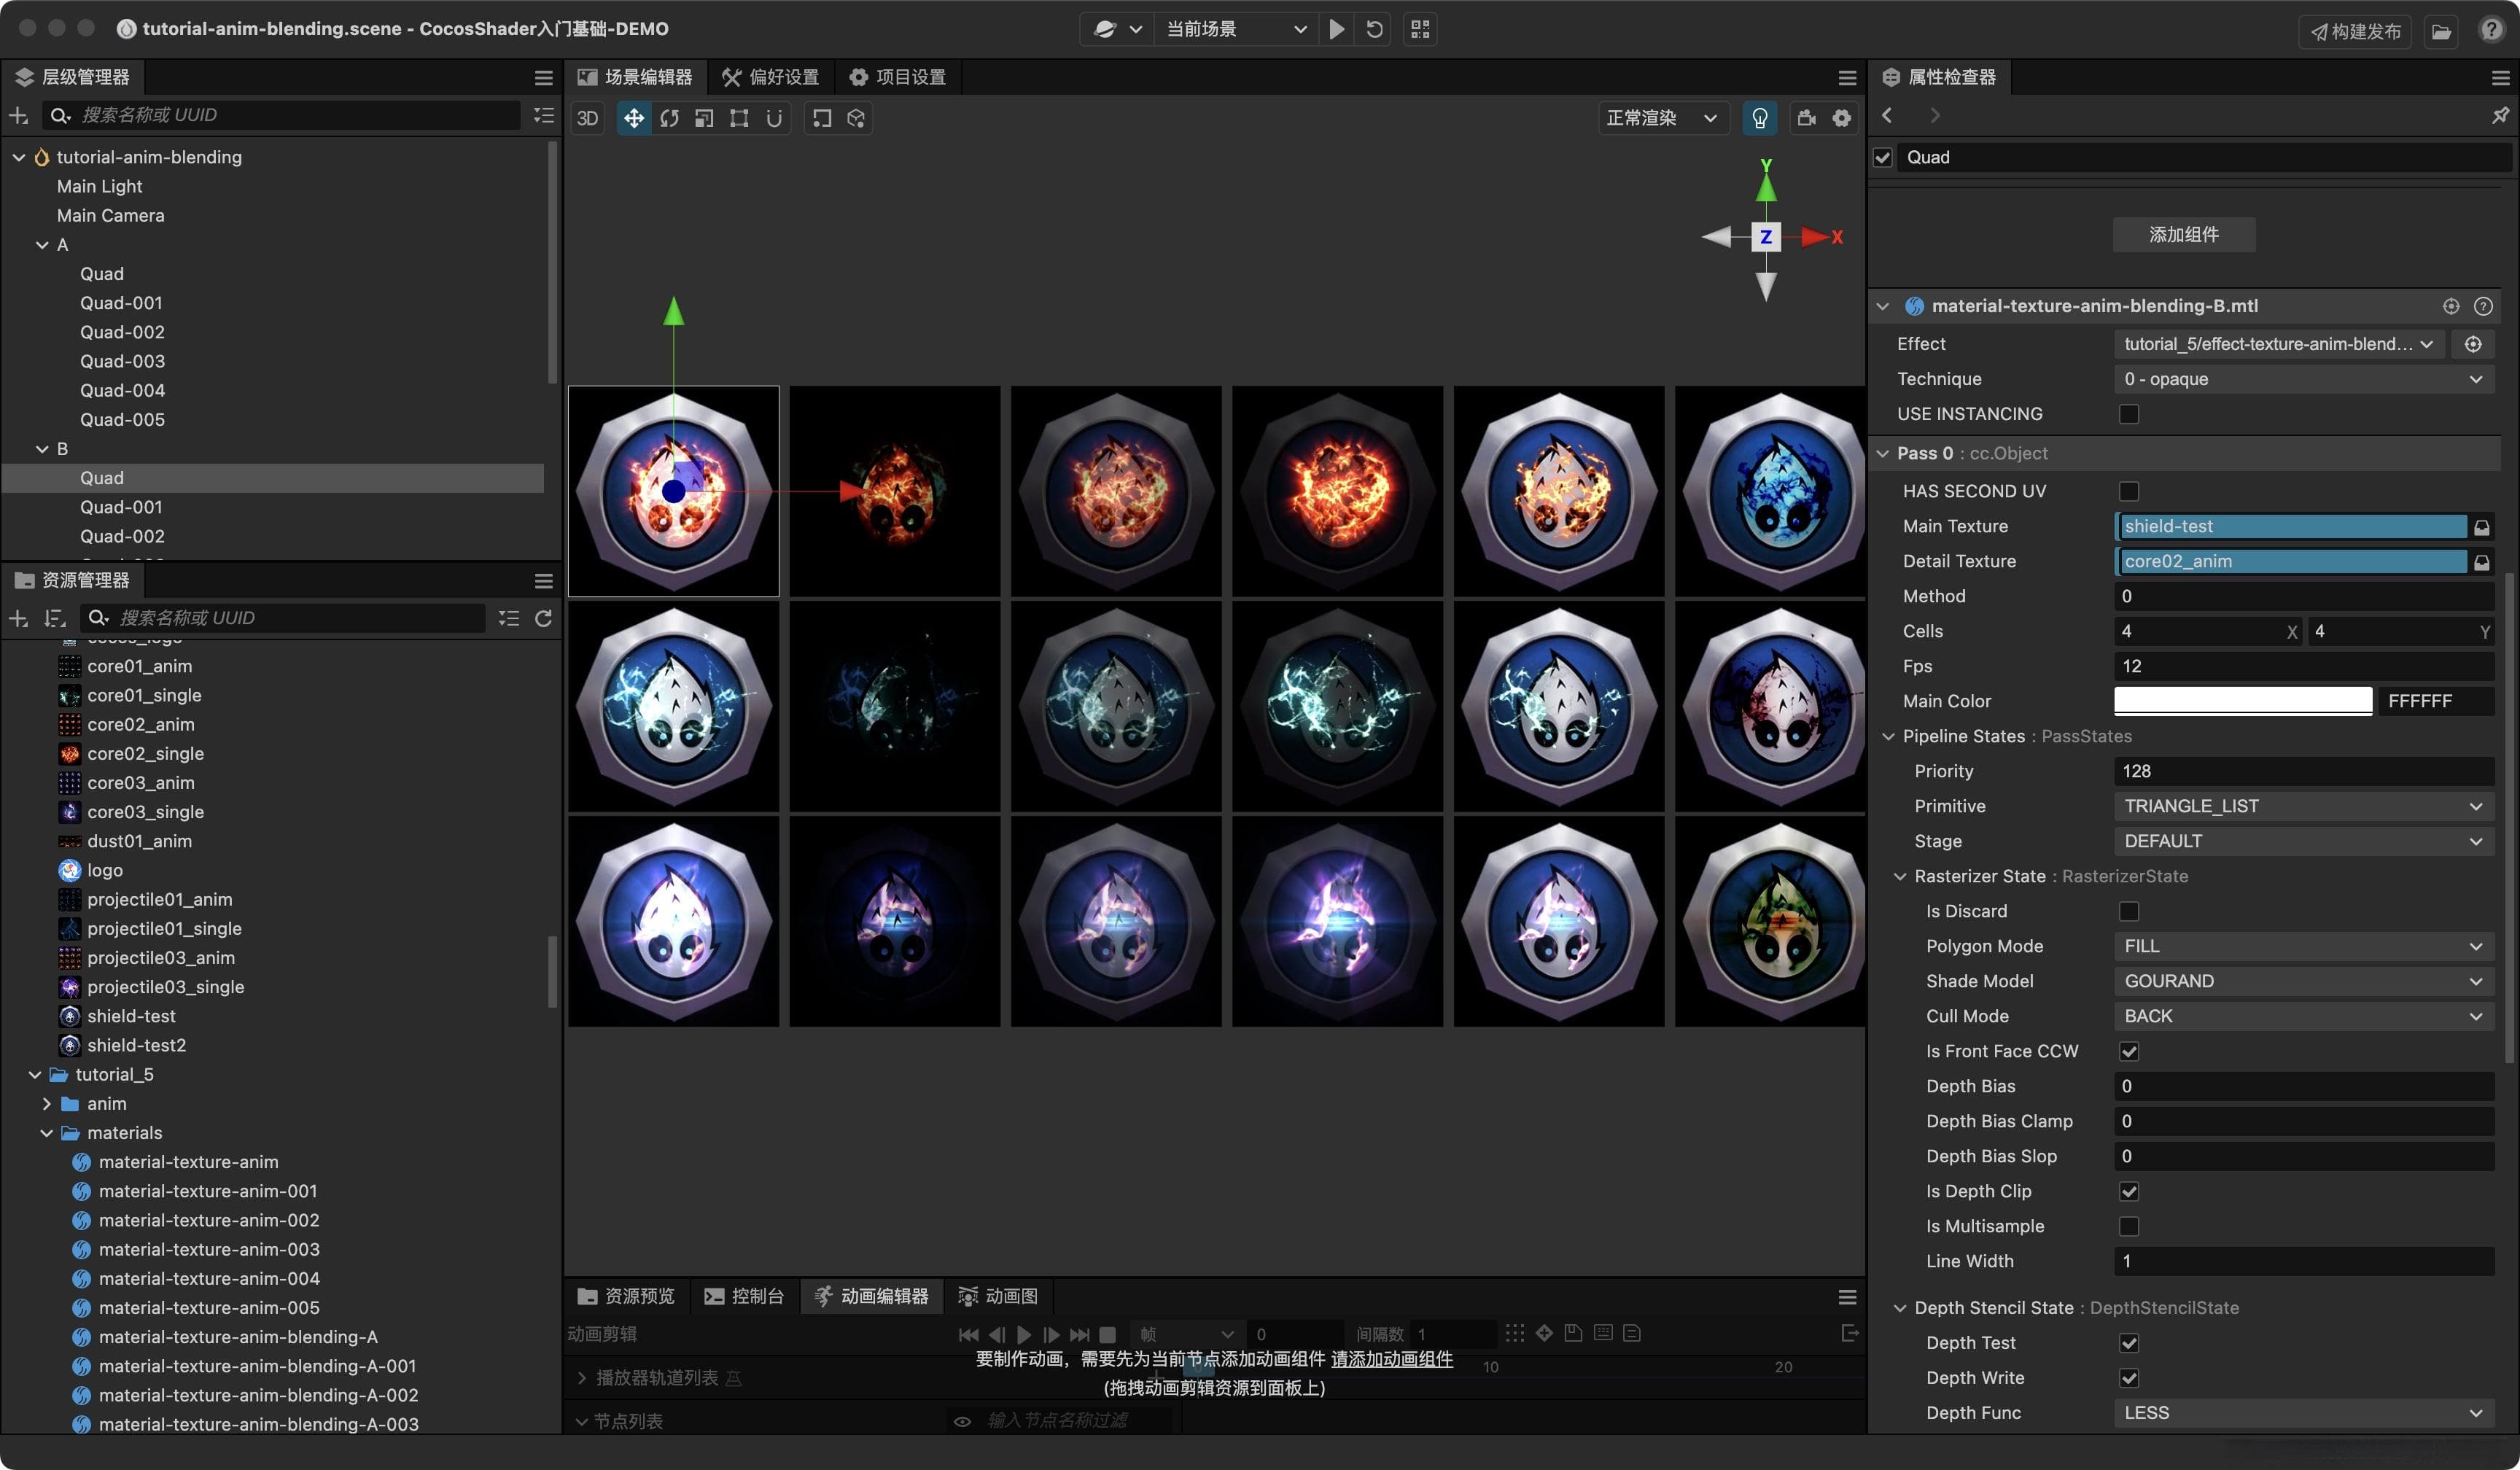Select the rotate gizmo tool

click(x=669, y=118)
